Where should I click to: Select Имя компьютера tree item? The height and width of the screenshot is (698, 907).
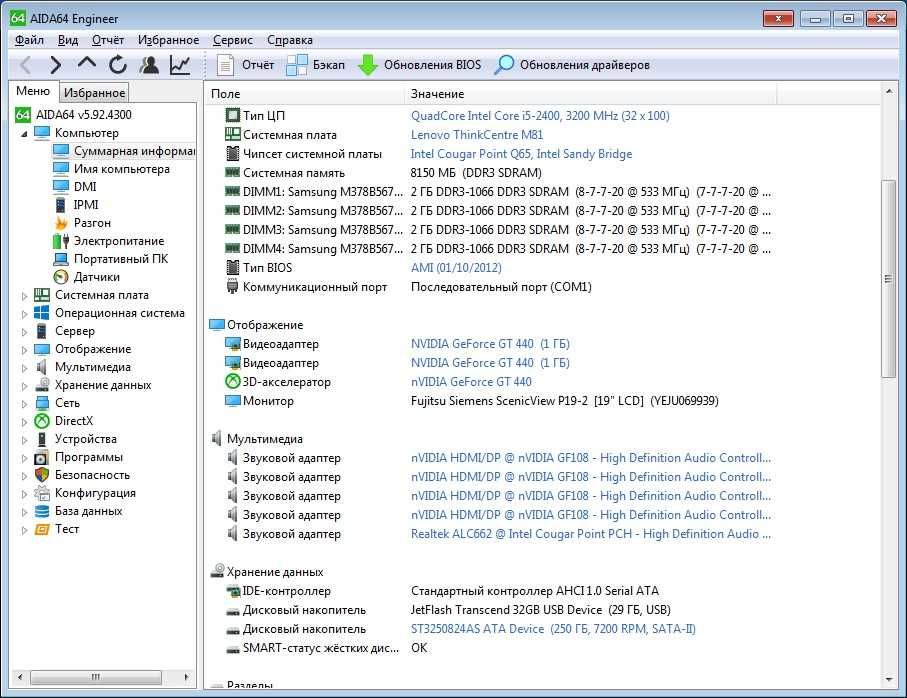[x=111, y=169]
